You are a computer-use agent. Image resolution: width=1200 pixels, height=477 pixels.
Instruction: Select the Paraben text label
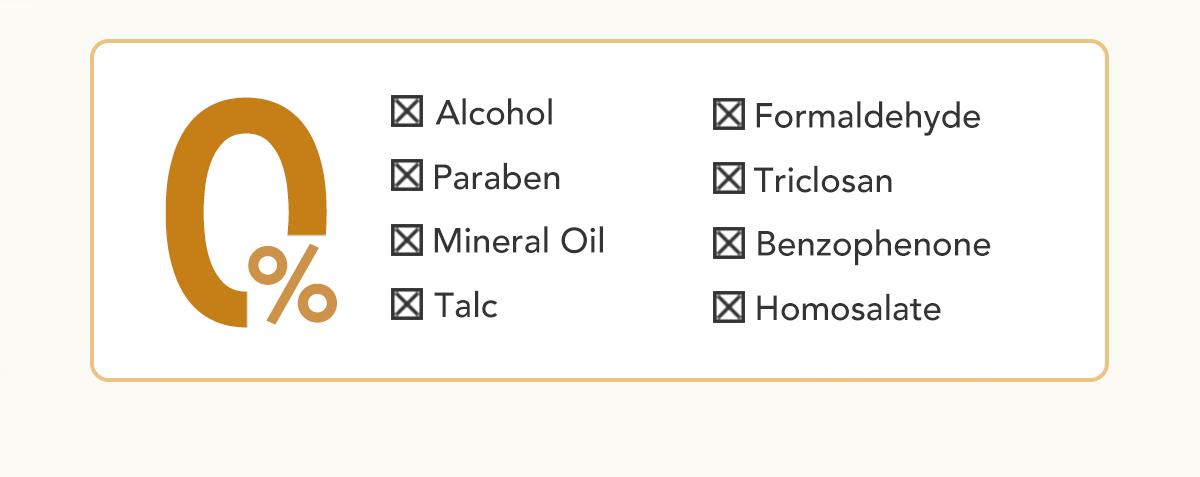point(496,177)
